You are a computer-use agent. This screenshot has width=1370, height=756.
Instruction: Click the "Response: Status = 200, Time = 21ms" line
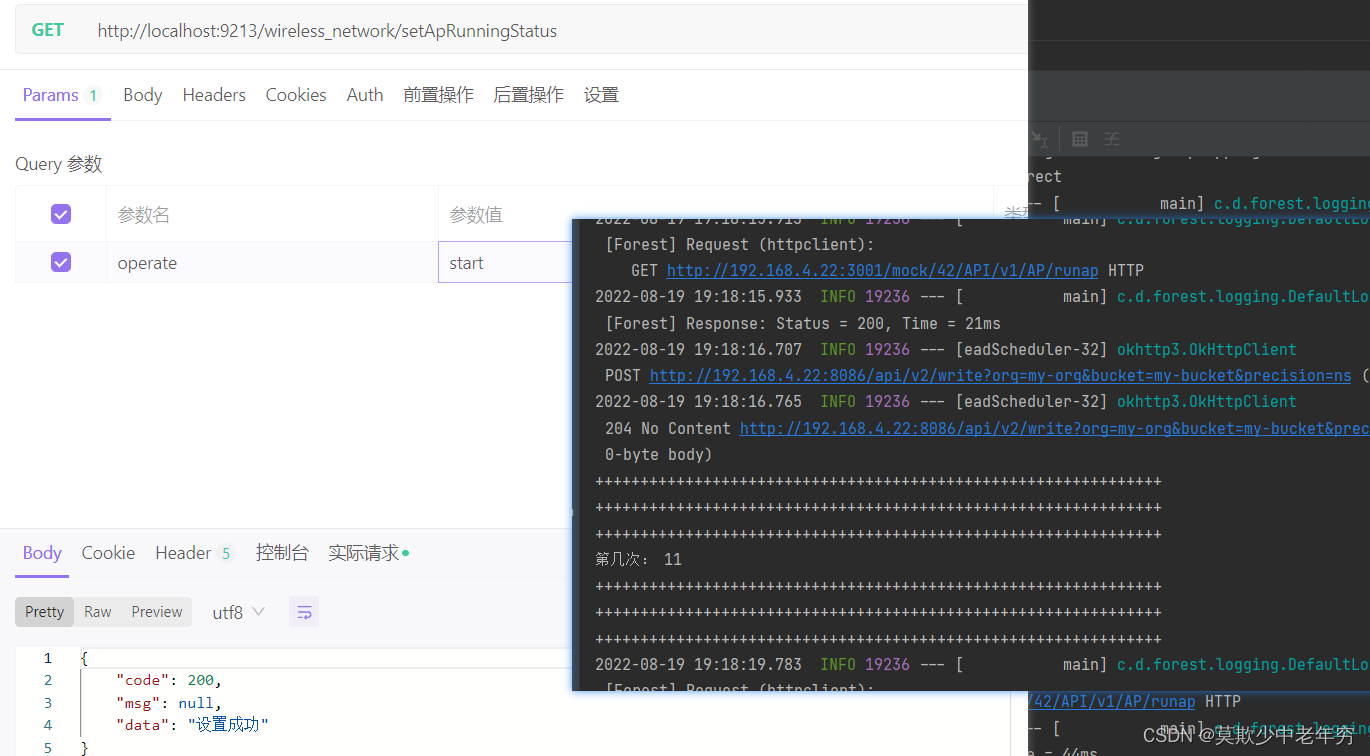803,323
